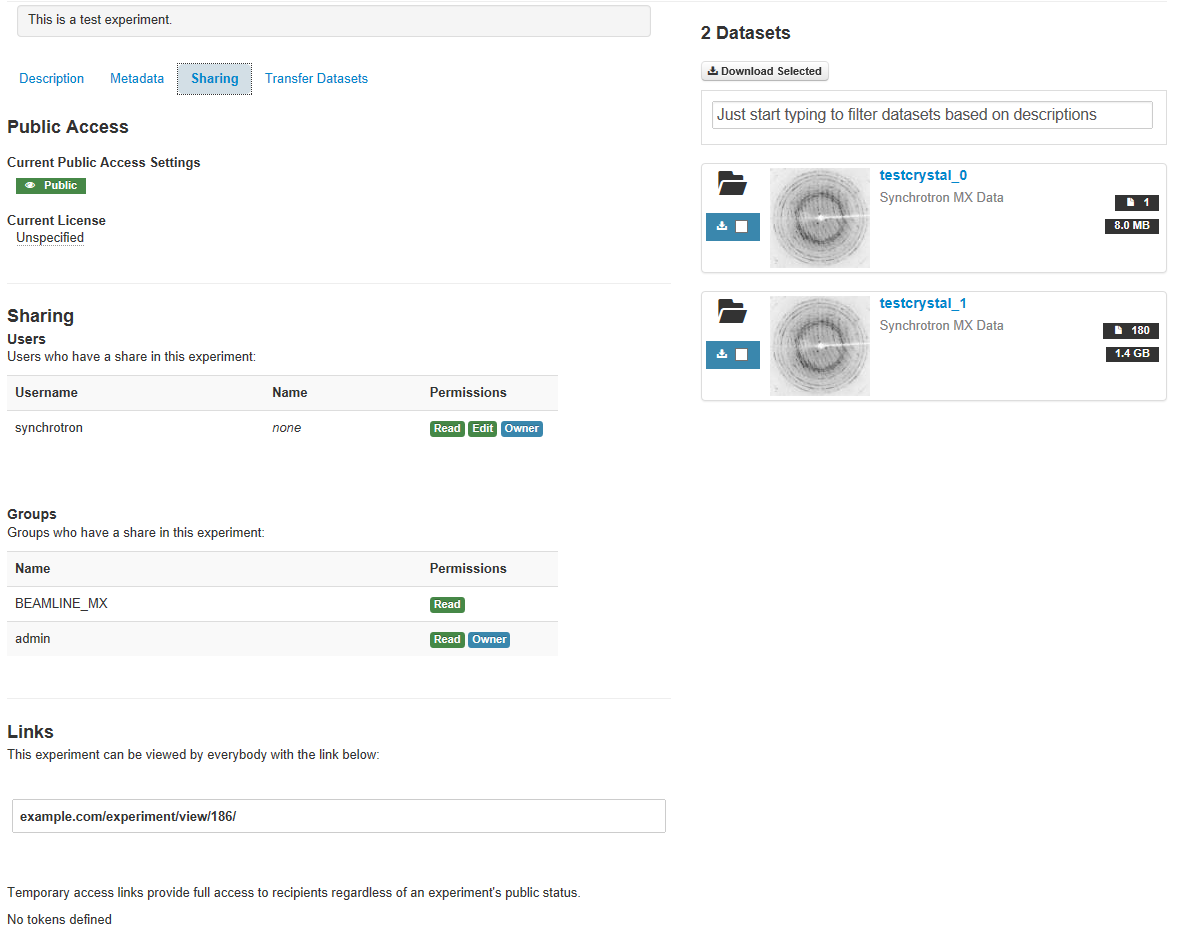Open the testcrystal_1 dataset link
Image resolution: width=1178 pixels, height=934 pixels.
coord(923,304)
